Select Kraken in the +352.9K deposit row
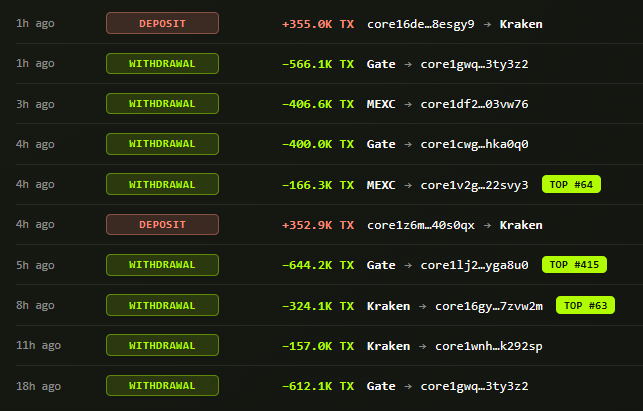The image size is (643, 411). click(521, 225)
